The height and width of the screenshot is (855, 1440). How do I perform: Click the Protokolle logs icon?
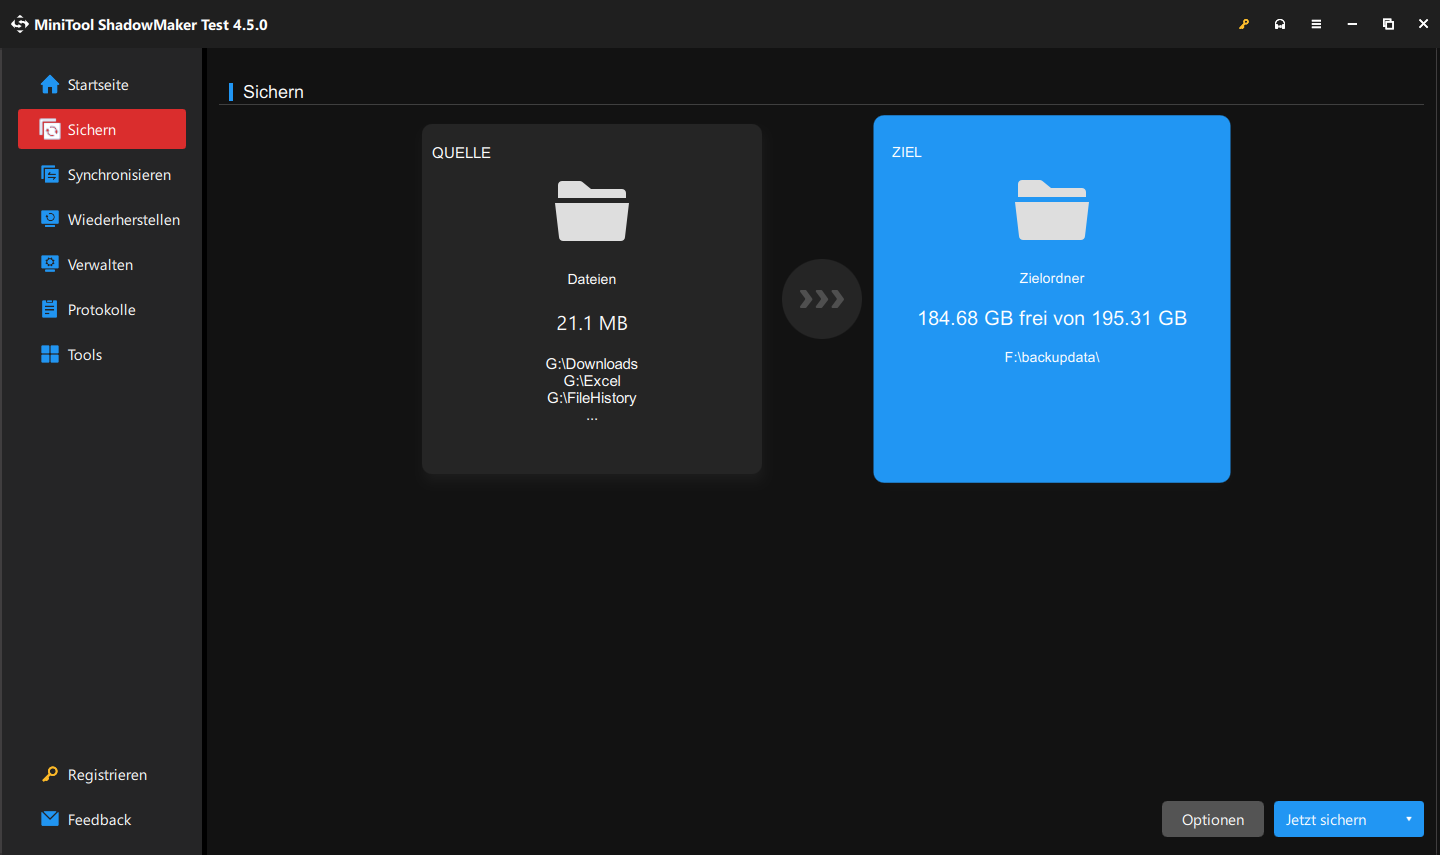tap(50, 310)
